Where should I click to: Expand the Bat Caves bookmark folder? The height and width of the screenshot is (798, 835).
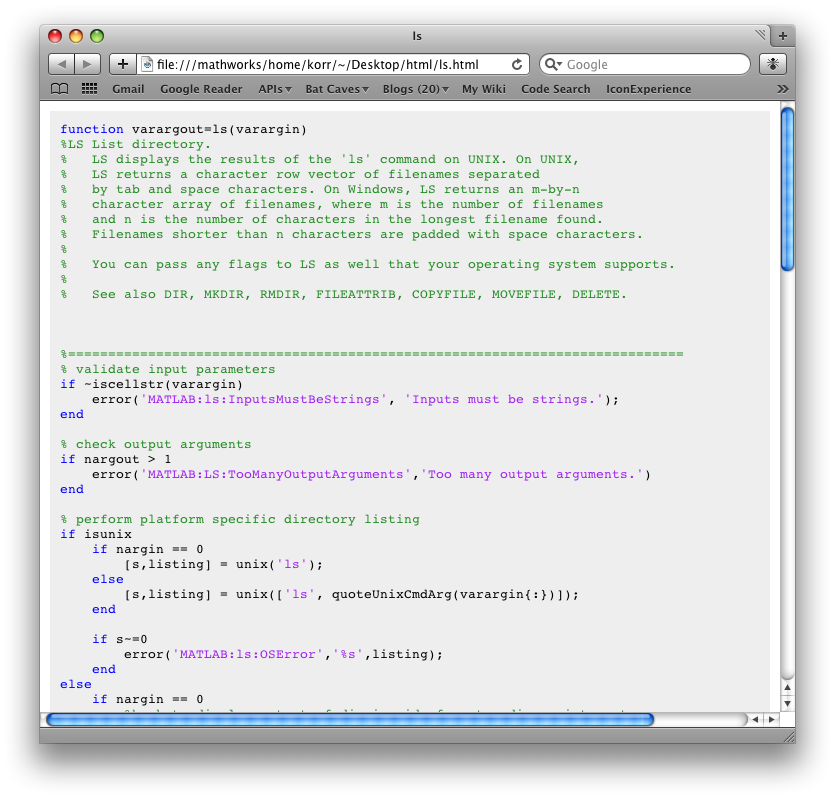[x=336, y=89]
